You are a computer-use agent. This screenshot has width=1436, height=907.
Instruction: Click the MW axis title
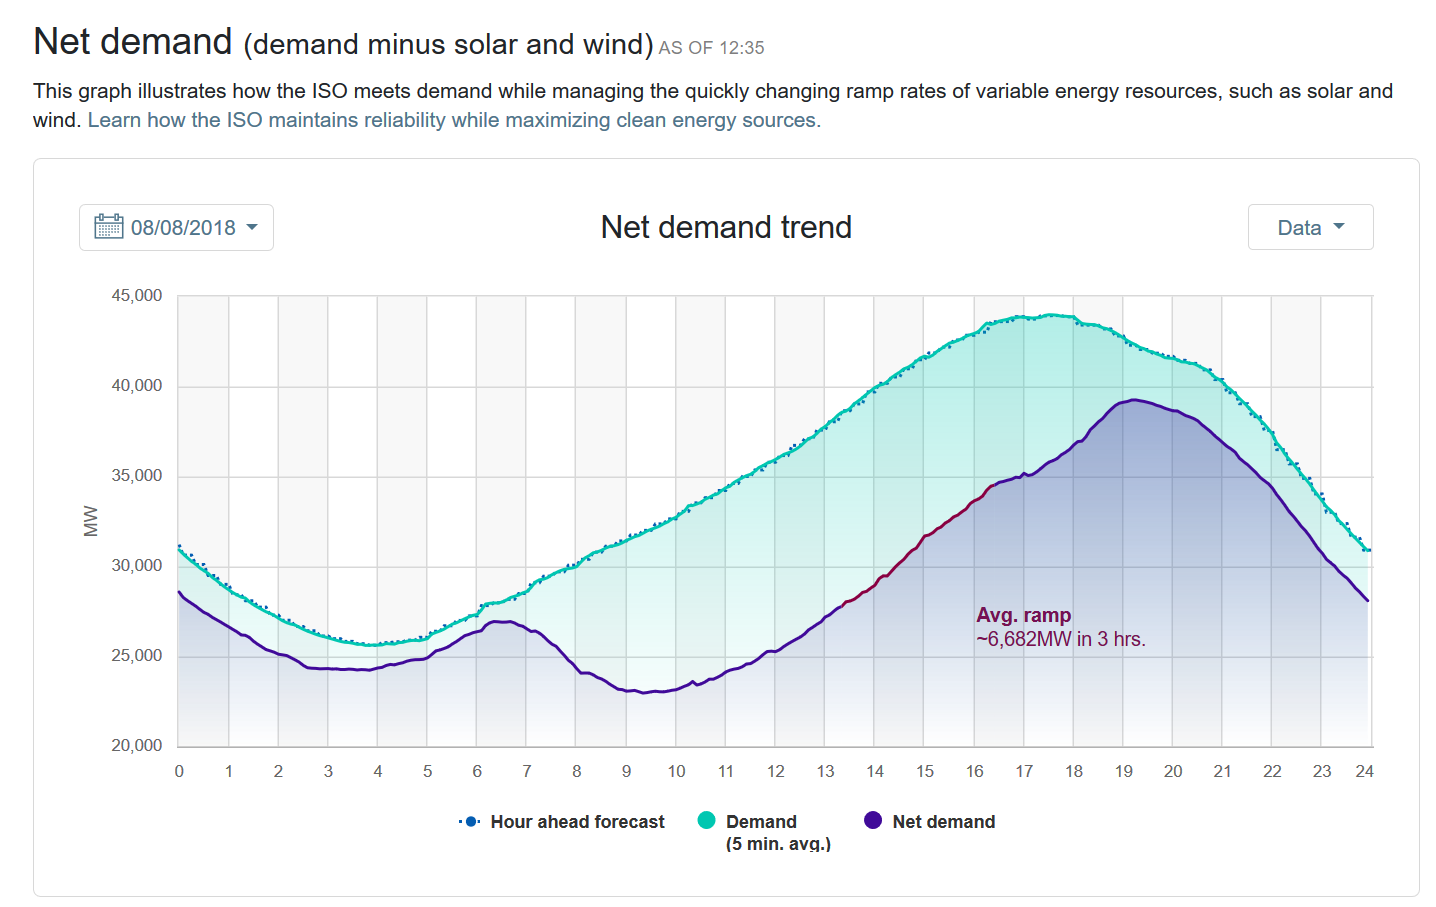pos(91,521)
